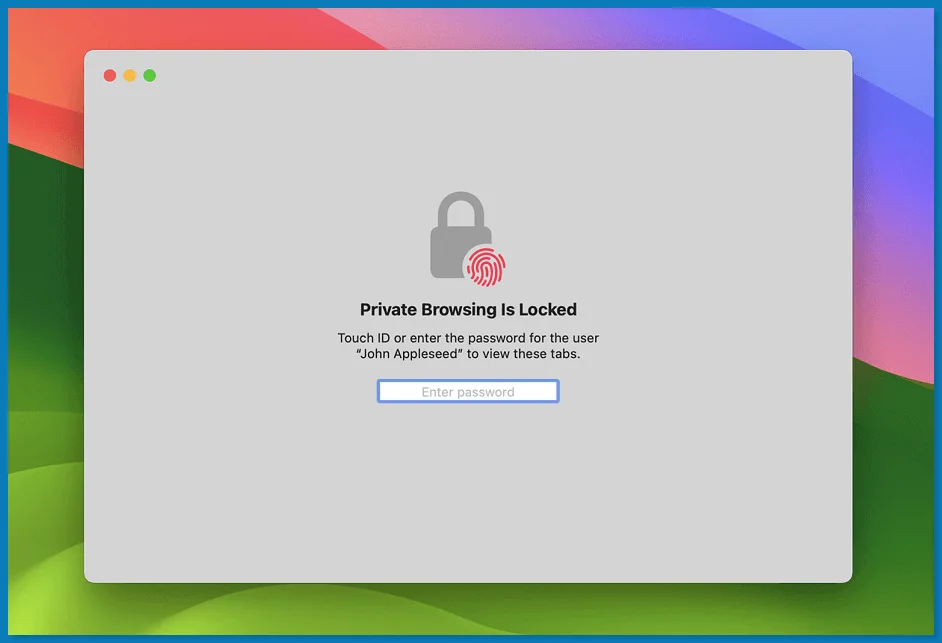Click the "John Appleseed" user name text

click(409, 354)
